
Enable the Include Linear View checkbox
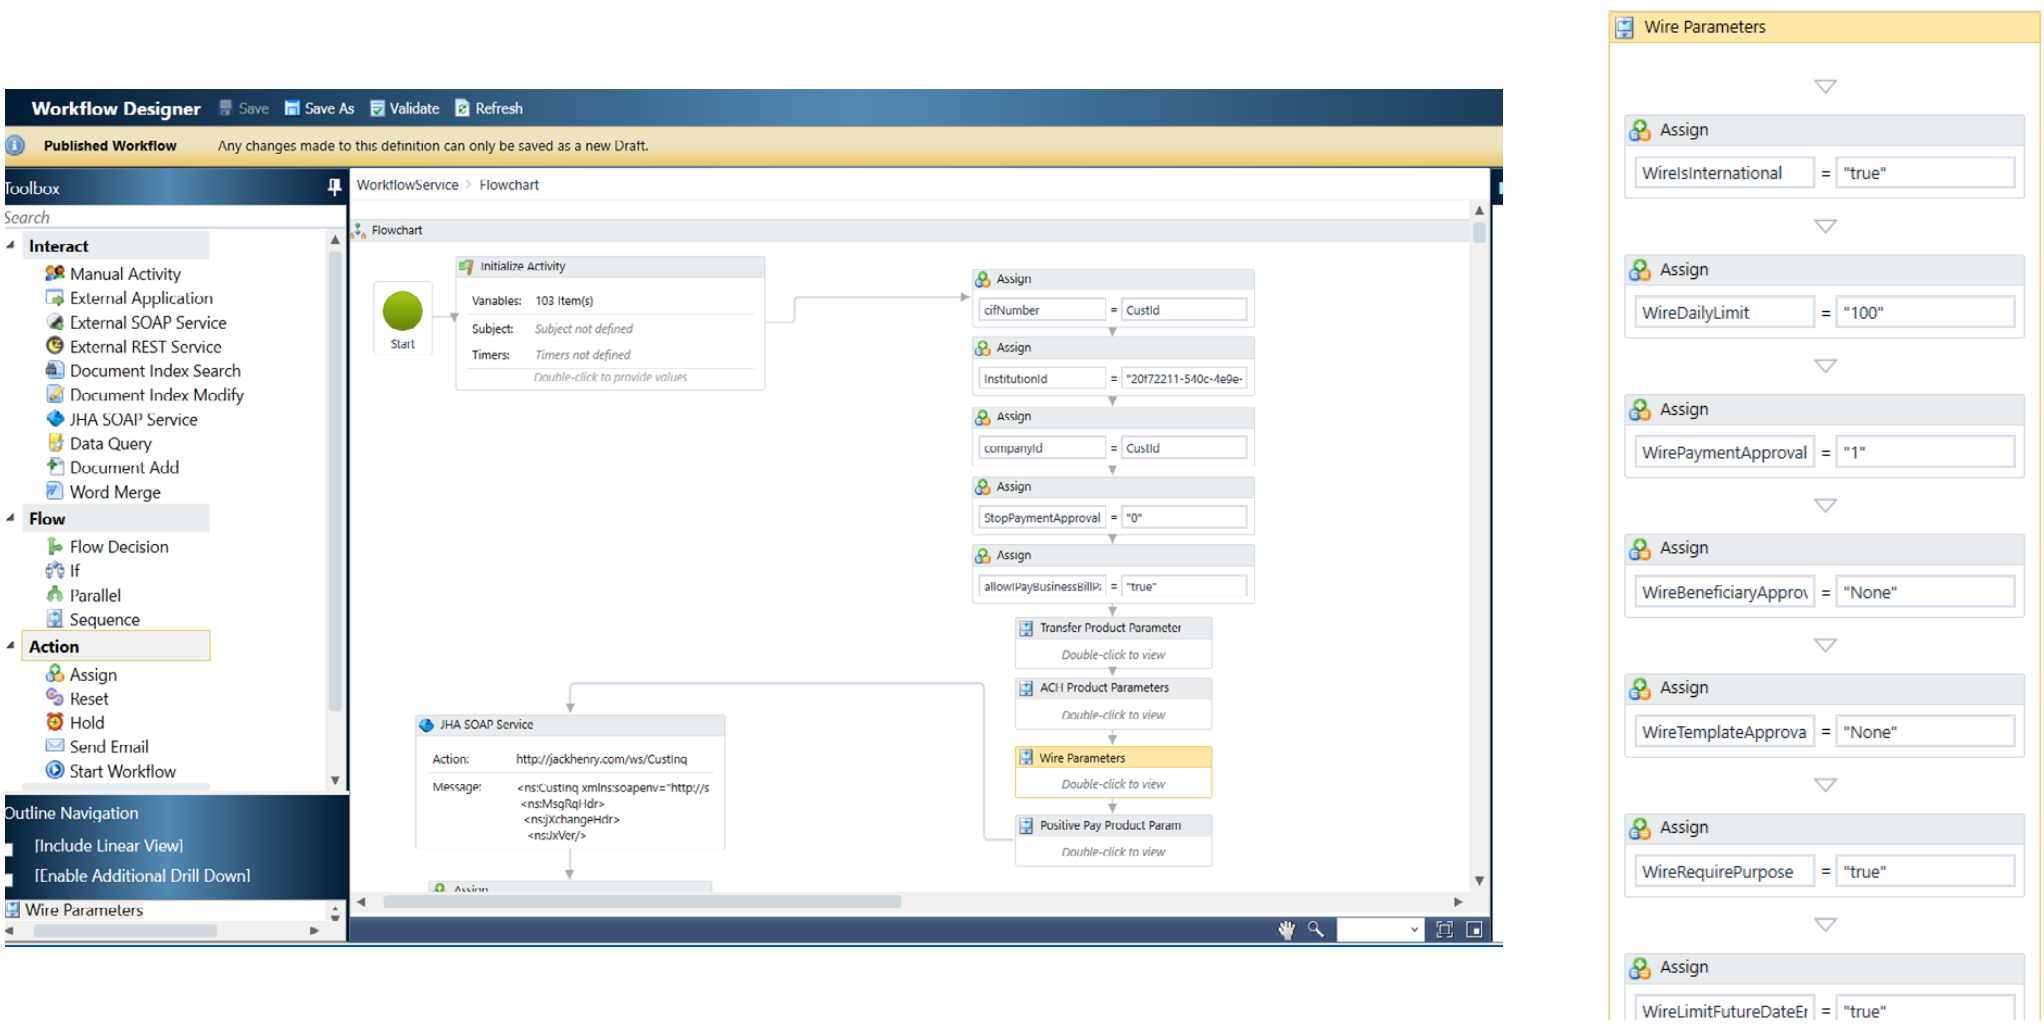9,849
